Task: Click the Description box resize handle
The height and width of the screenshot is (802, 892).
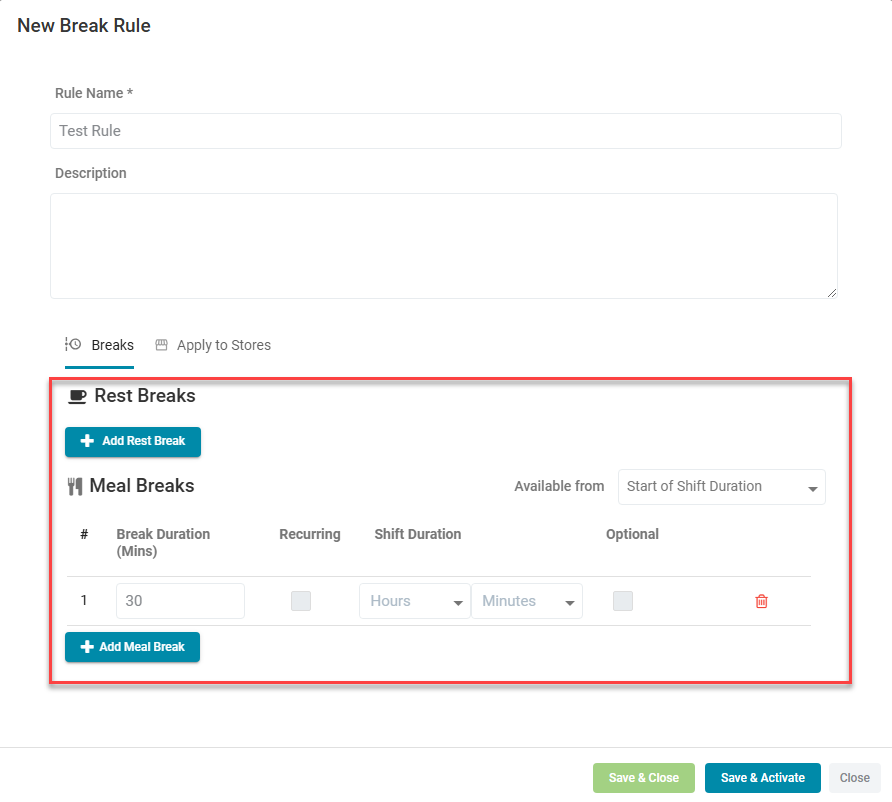Action: point(831,292)
